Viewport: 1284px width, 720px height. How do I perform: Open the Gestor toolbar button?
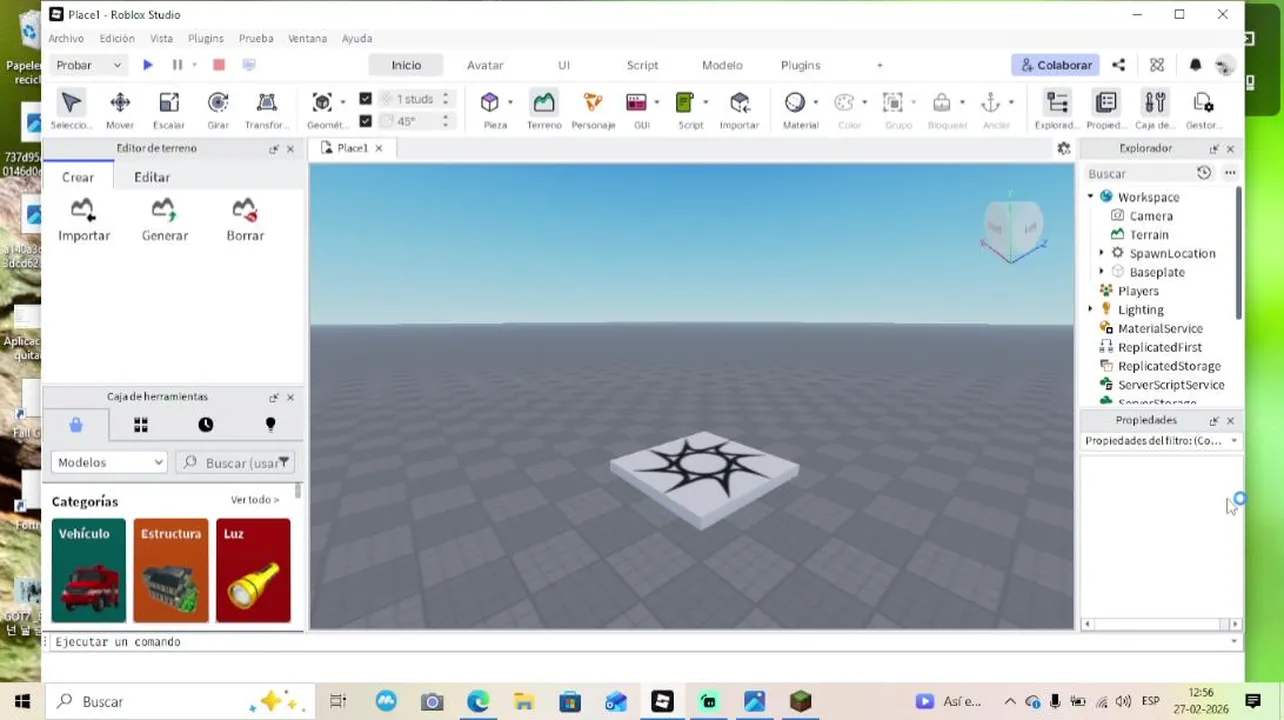pyautogui.click(x=1204, y=109)
